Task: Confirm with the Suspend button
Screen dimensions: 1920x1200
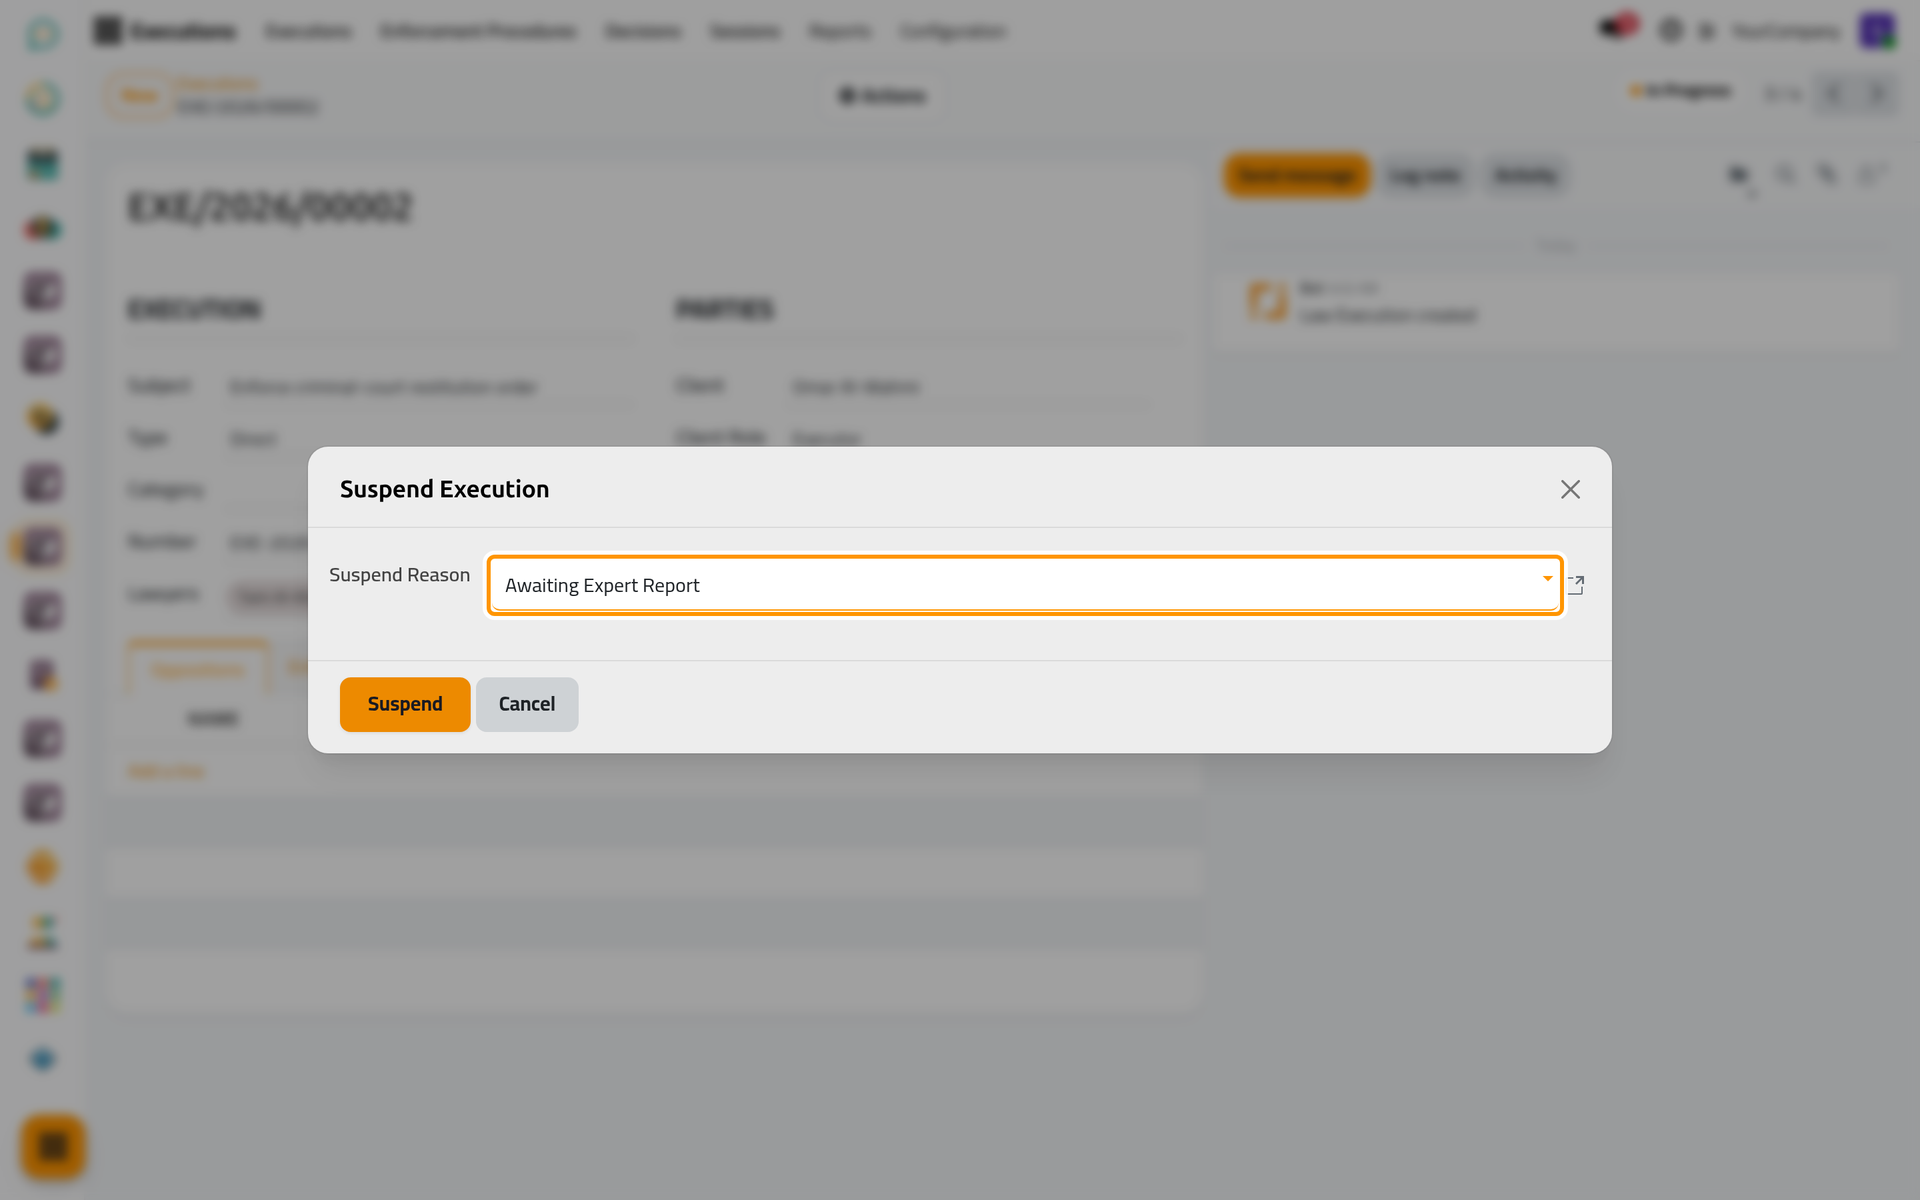Action: pyautogui.click(x=404, y=704)
